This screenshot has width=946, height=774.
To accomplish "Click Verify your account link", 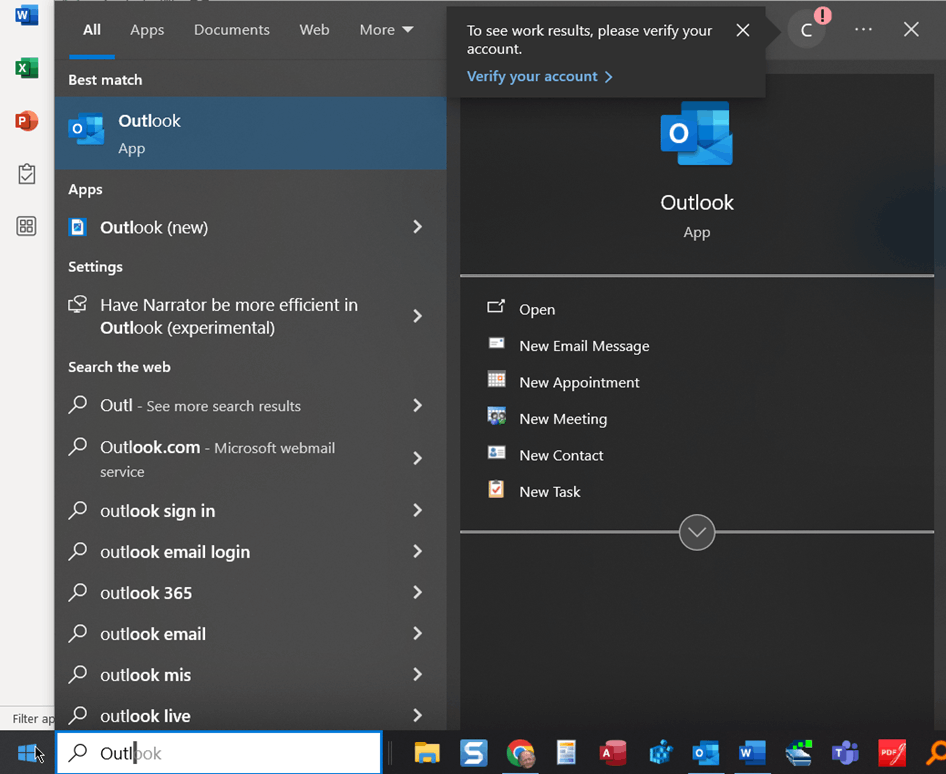I will pos(539,77).
